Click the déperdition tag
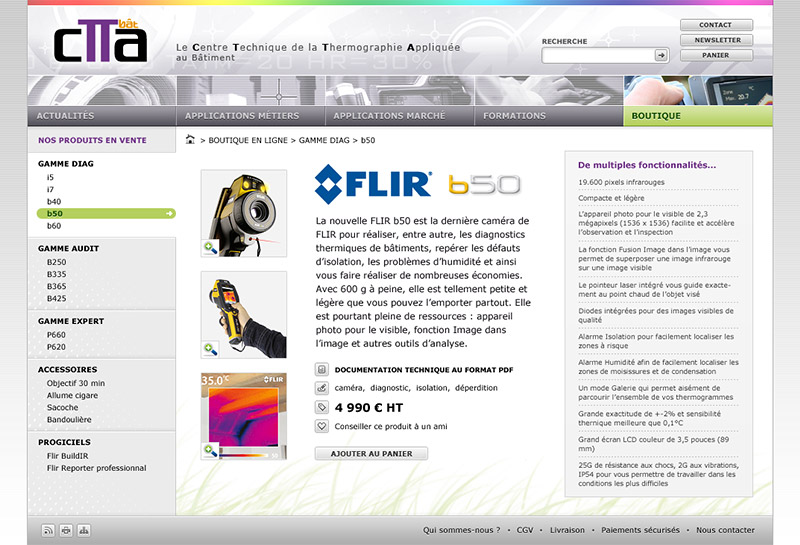Viewport: 800px width, 545px height. (x=476, y=388)
